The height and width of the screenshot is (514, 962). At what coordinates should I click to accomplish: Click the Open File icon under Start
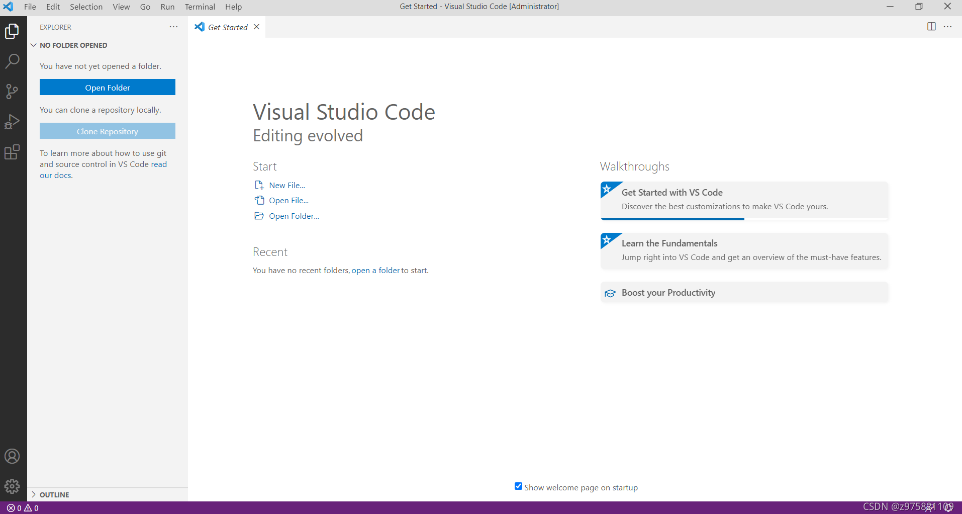[259, 200]
